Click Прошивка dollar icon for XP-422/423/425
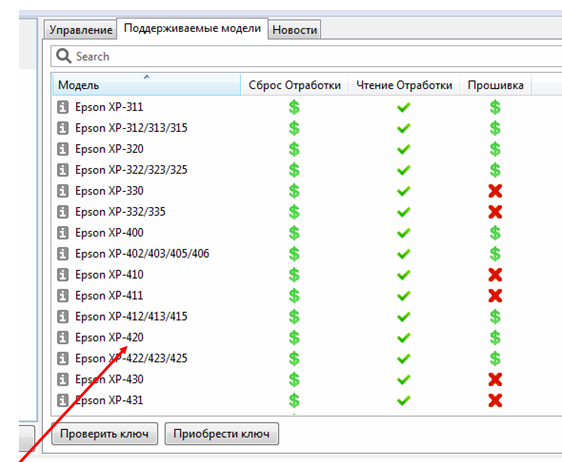The image size is (562, 462). coord(495,358)
